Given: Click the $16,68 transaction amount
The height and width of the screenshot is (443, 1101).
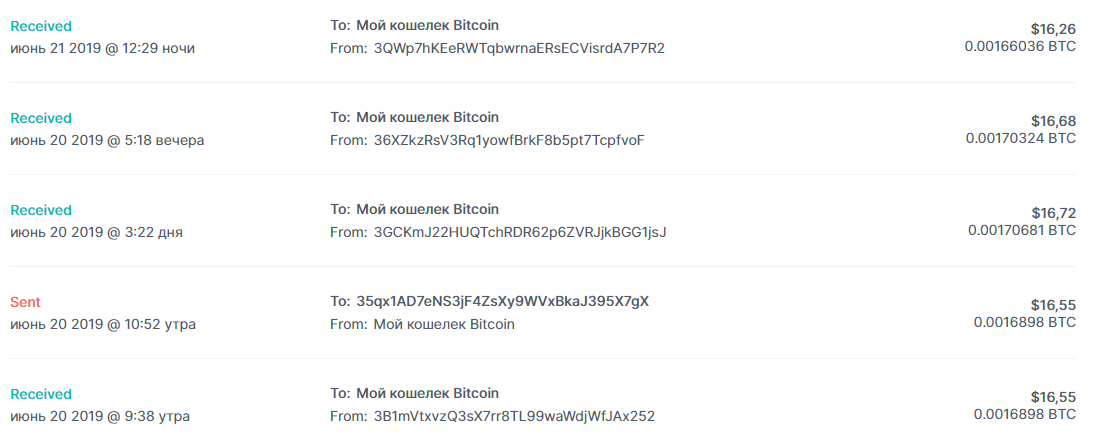Looking at the screenshot, I should 1053,121.
